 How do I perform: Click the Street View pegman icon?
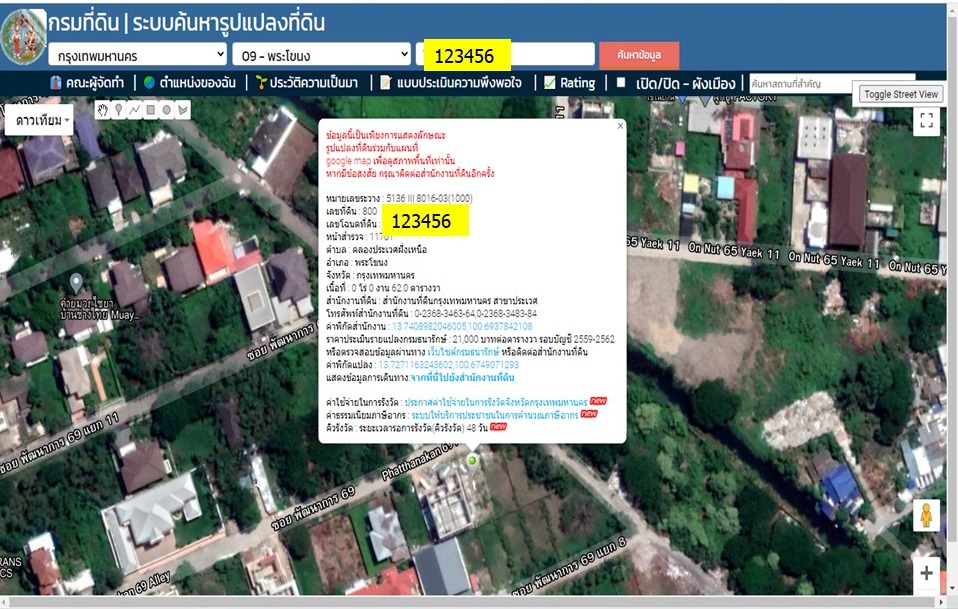pos(926,515)
